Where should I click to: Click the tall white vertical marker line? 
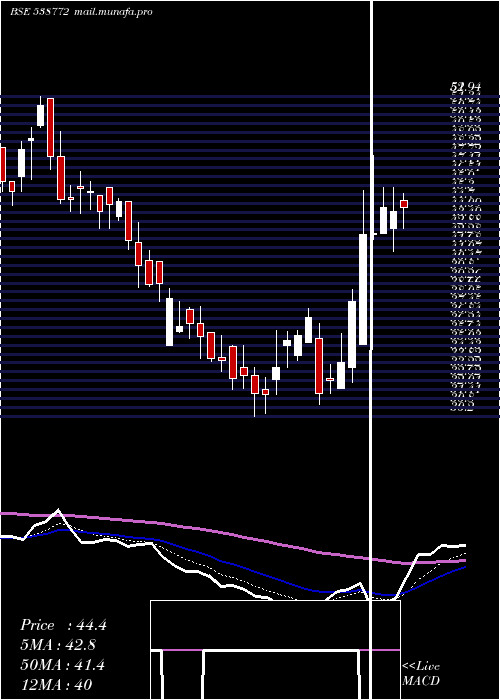[371, 350]
